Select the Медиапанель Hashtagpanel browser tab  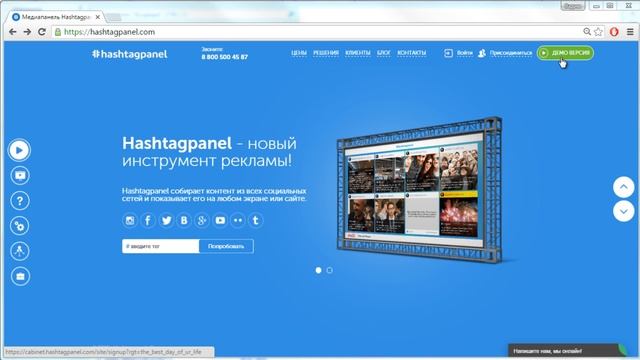pyautogui.click(x=56, y=17)
